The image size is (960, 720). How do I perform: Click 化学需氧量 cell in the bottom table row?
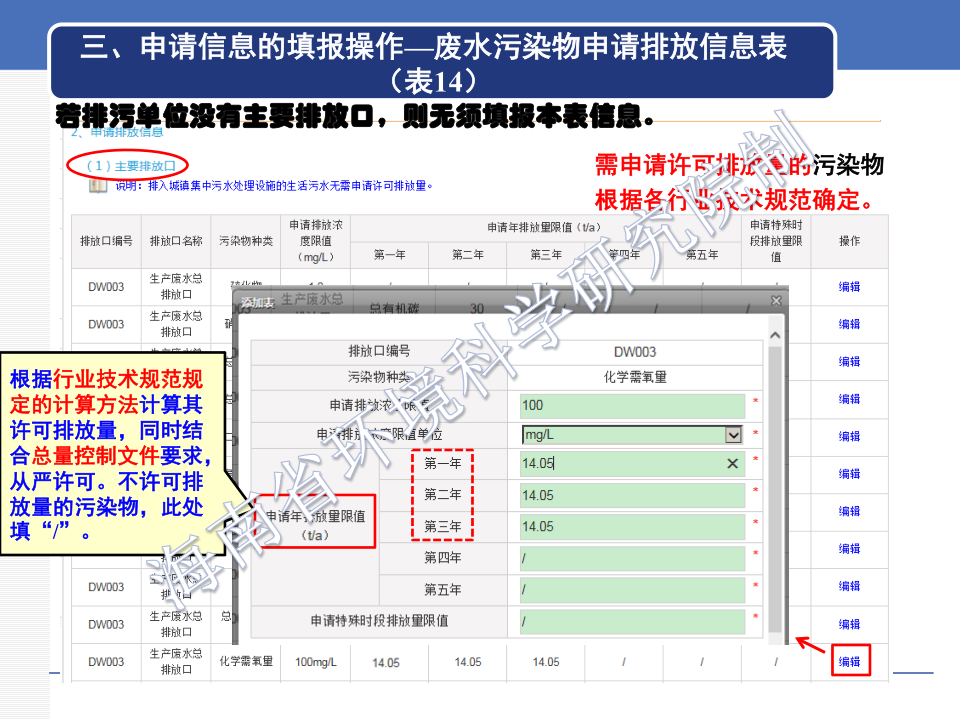[246, 661]
